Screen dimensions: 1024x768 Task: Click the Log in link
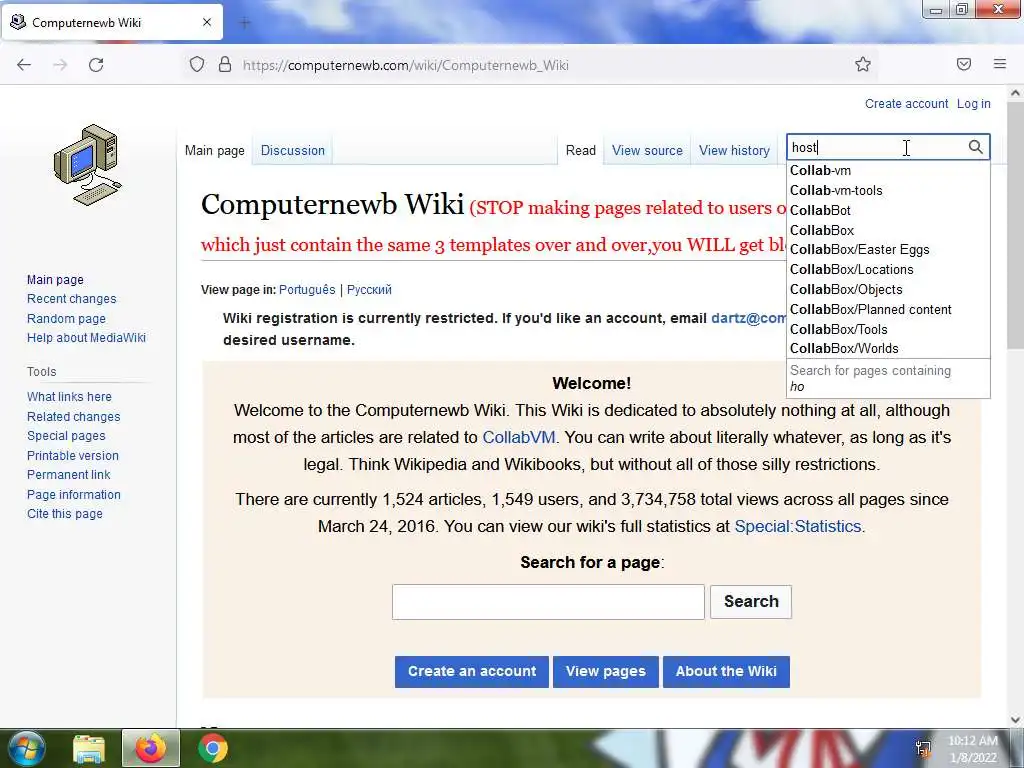pos(974,104)
